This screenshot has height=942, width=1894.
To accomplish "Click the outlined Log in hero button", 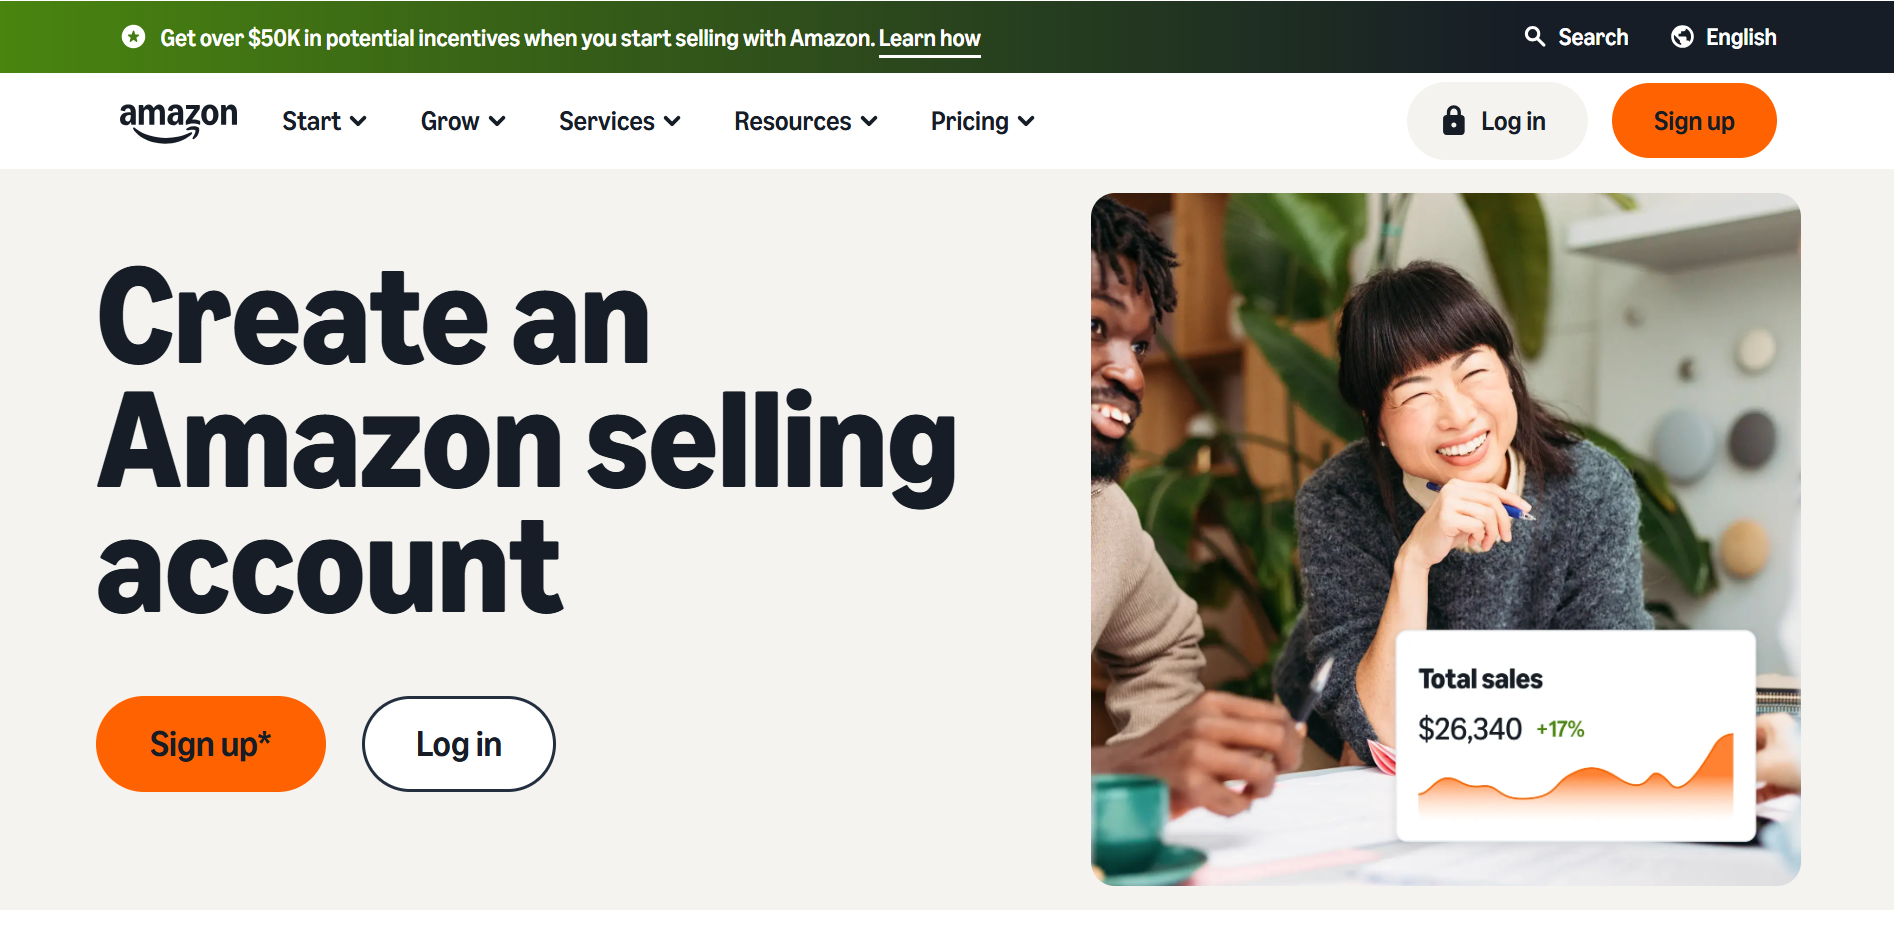I will point(458,744).
